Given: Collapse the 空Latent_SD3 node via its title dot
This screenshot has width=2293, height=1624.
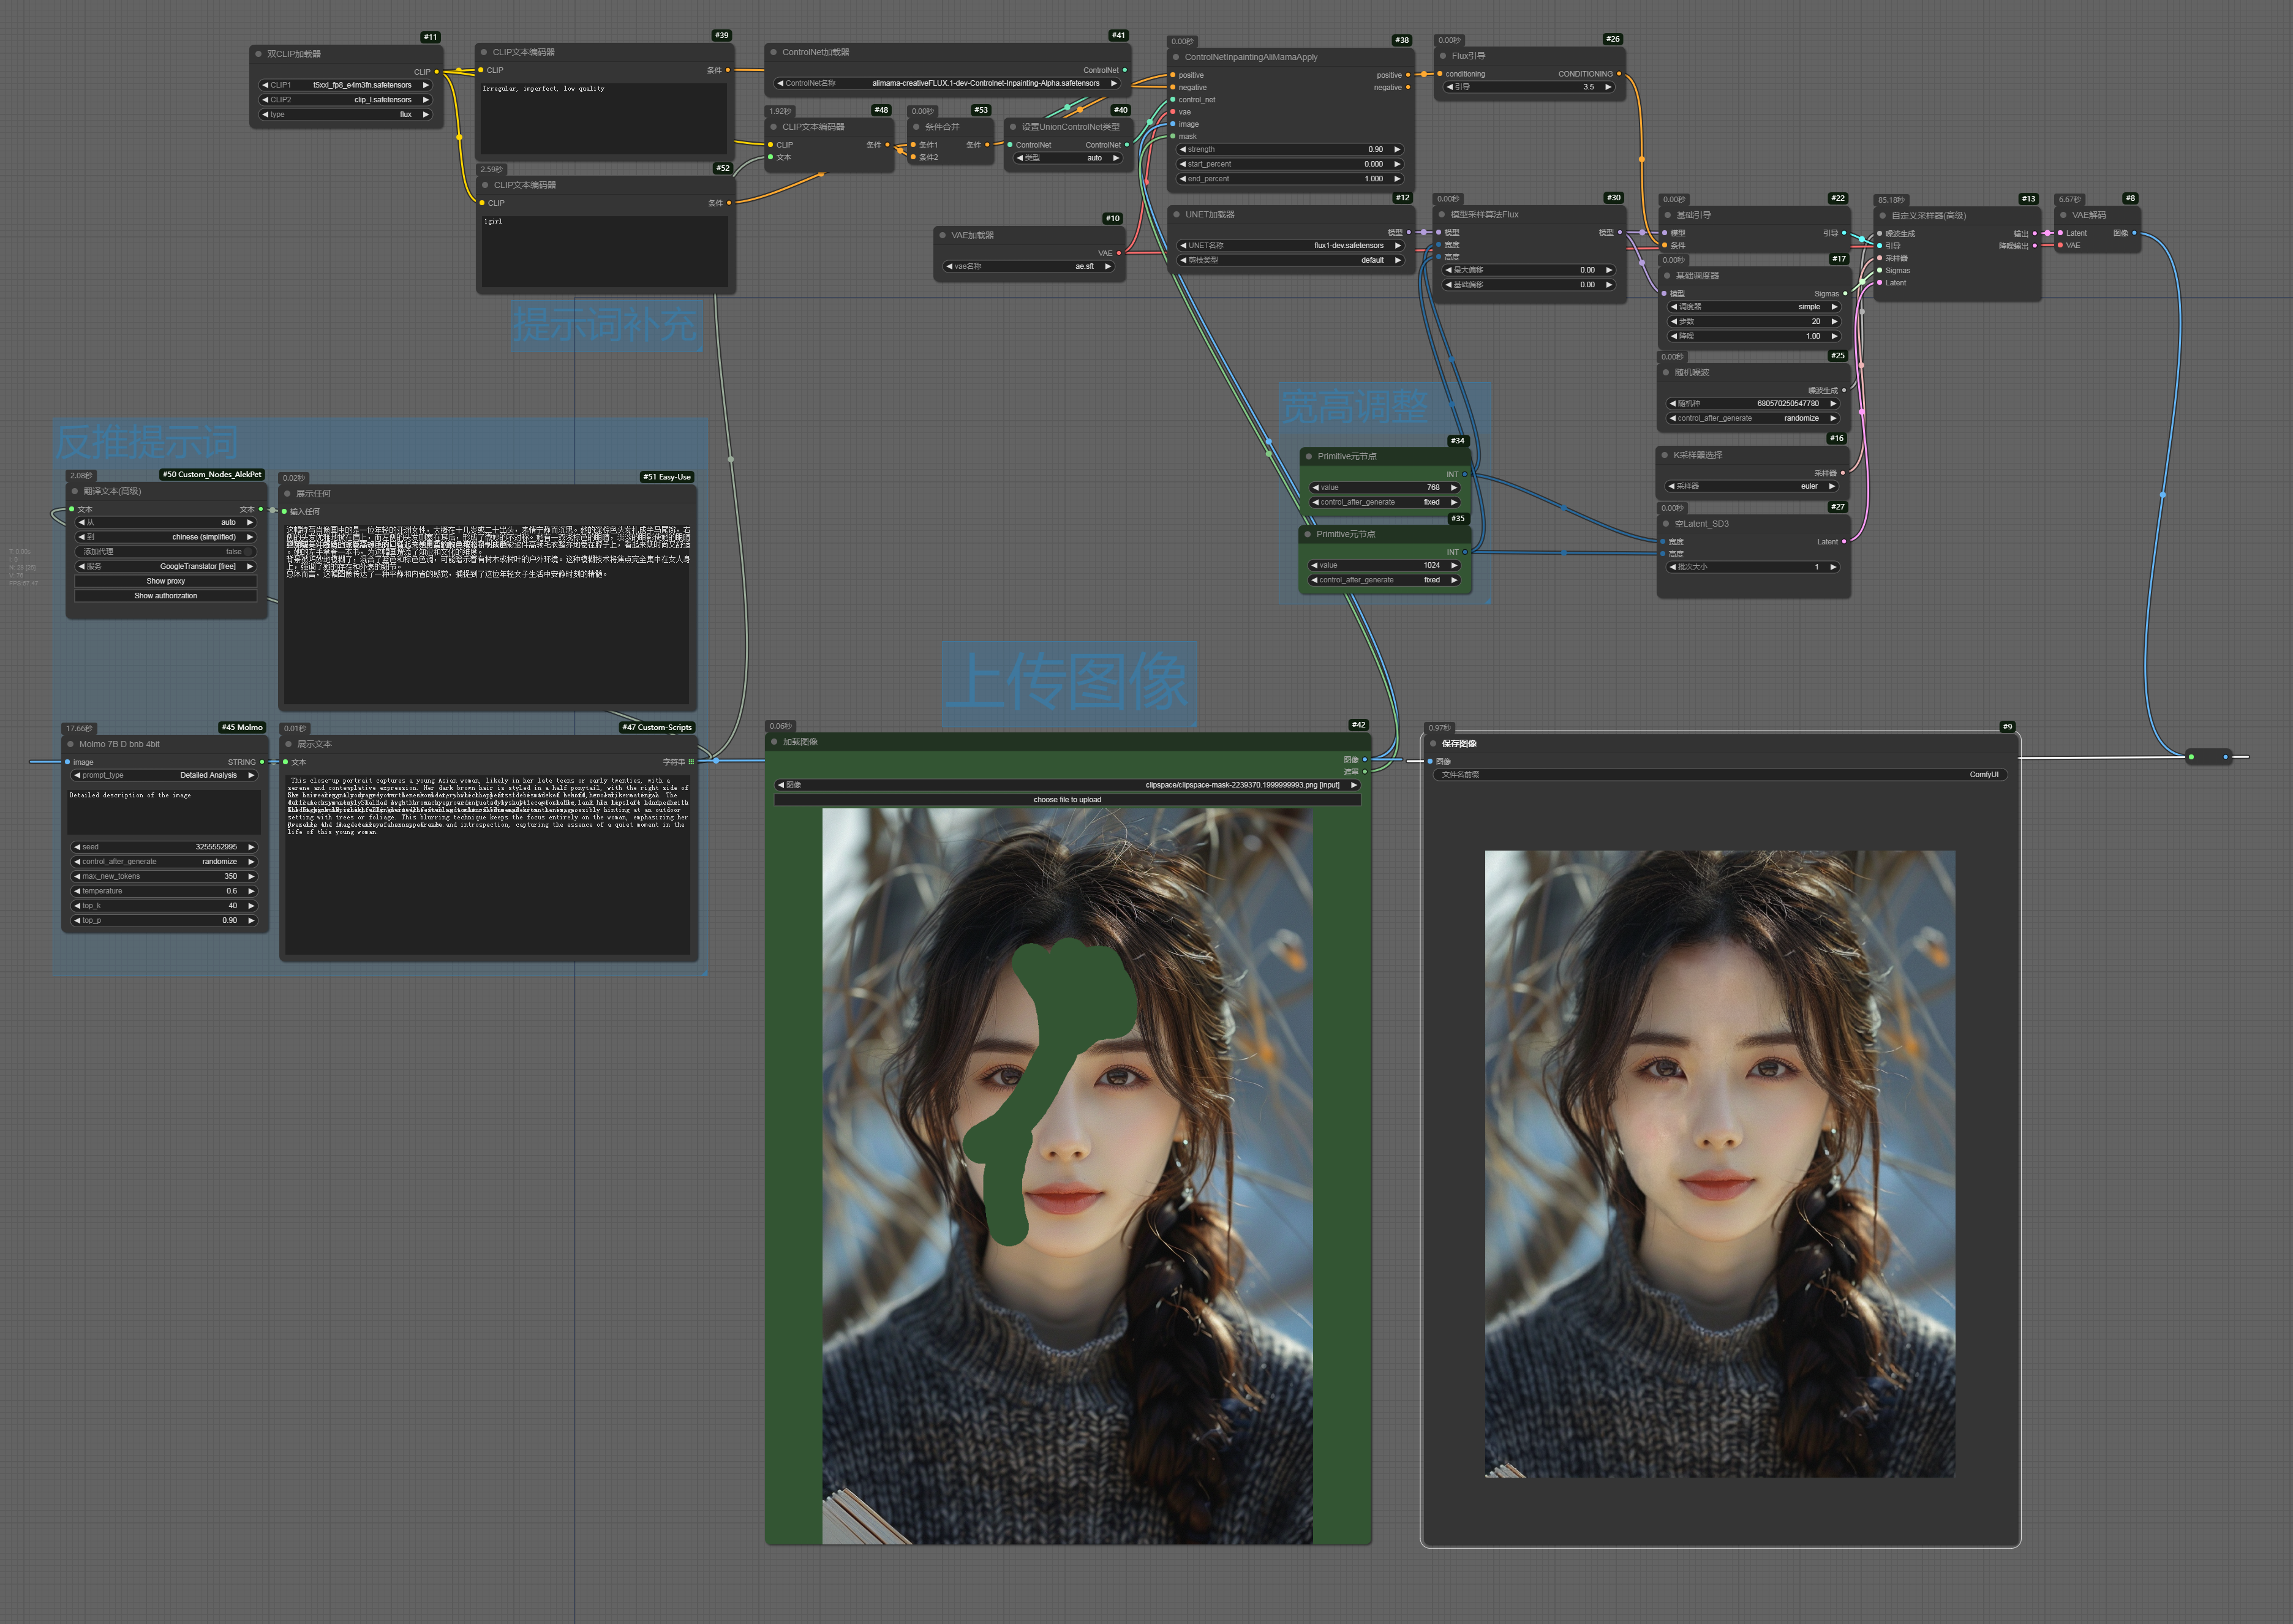Looking at the screenshot, I should (x=1666, y=524).
